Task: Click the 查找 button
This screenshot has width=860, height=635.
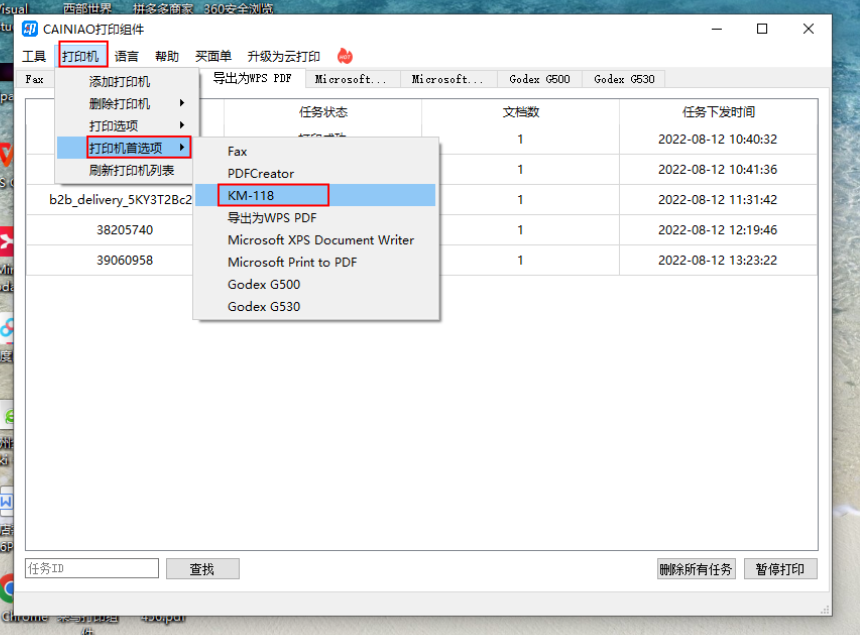Action: pos(202,569)
